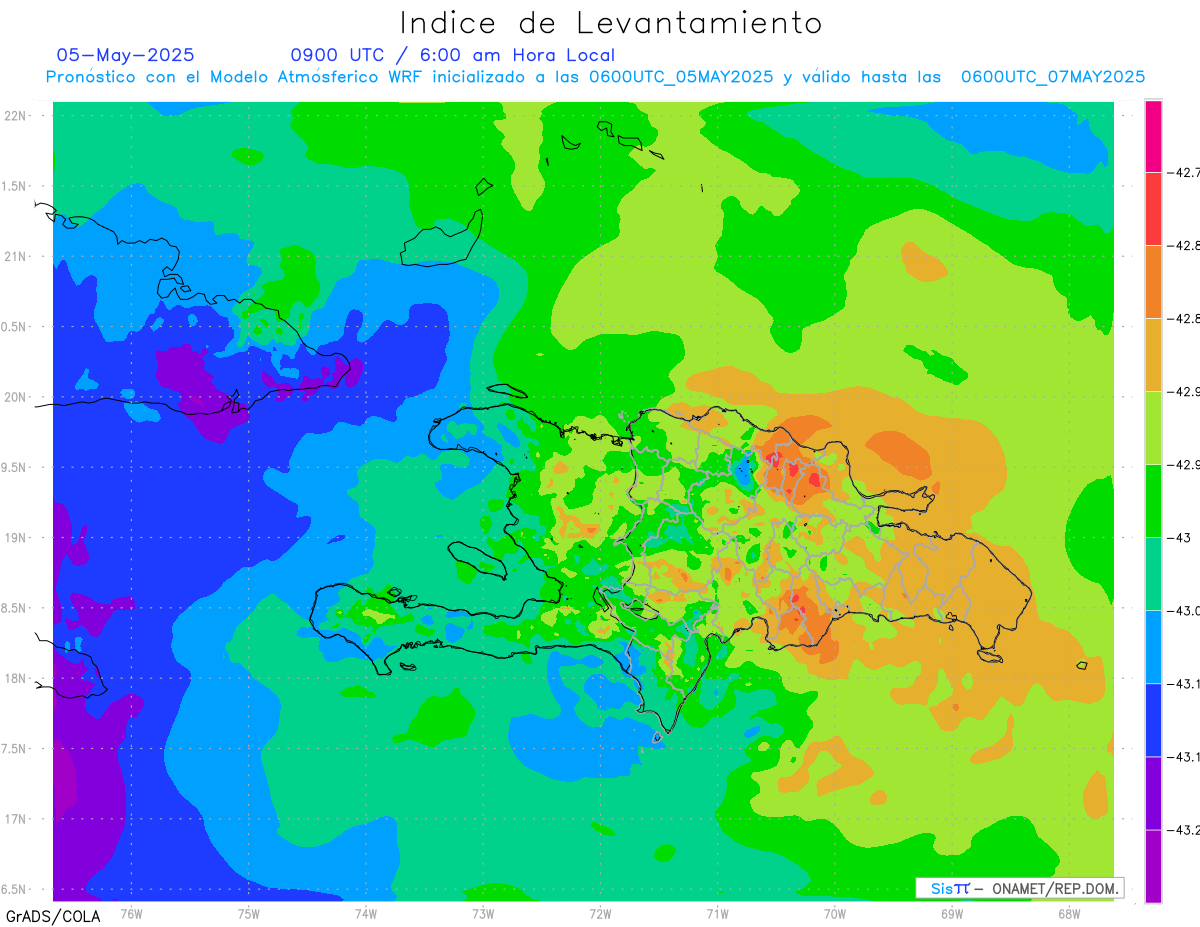The image size is (1200, 927).
Task: Click the '0600UTC_05MAY2025' initialization time
Action: tap(681, 77)
